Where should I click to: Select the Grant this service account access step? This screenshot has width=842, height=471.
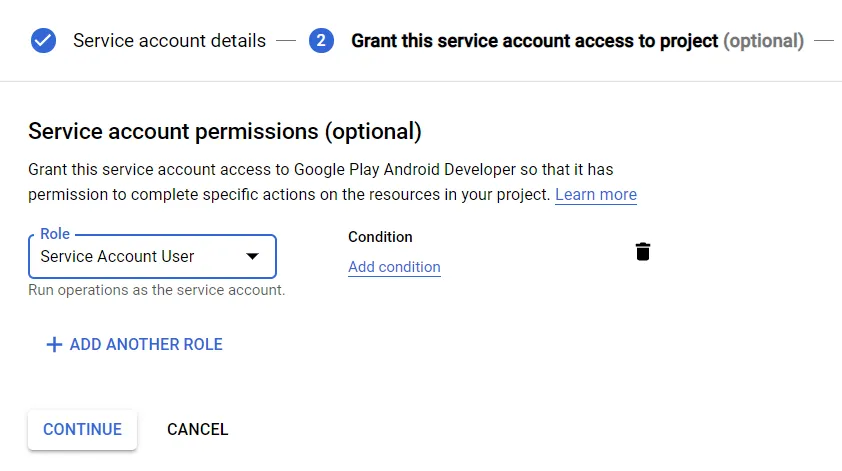(x=534, y=41)
